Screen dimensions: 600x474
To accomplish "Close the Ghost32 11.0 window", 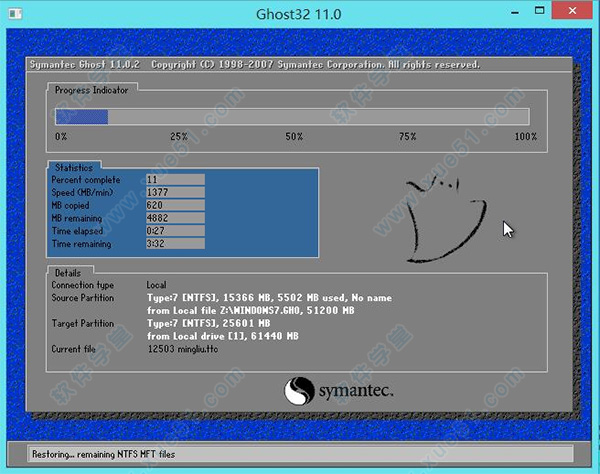I will (x=572, y=10).
